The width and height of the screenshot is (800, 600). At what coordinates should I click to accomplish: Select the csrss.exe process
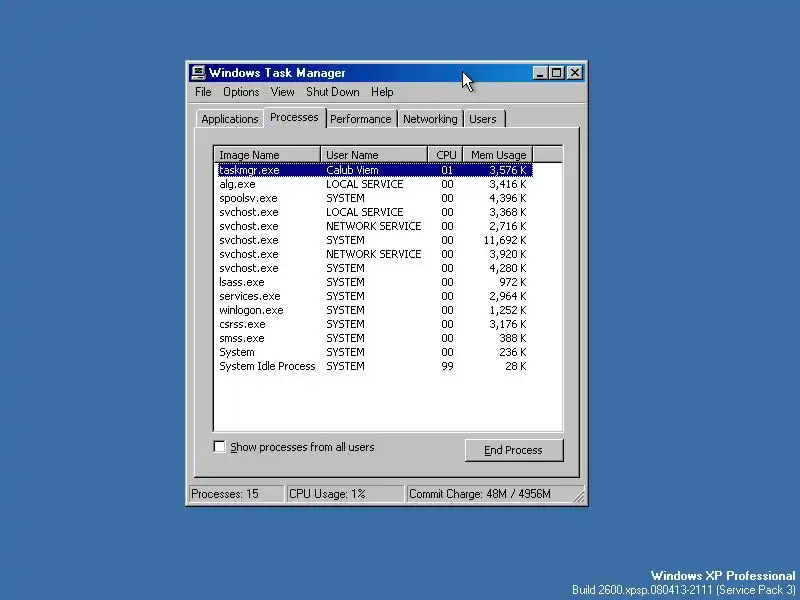(x=374, y=324)
